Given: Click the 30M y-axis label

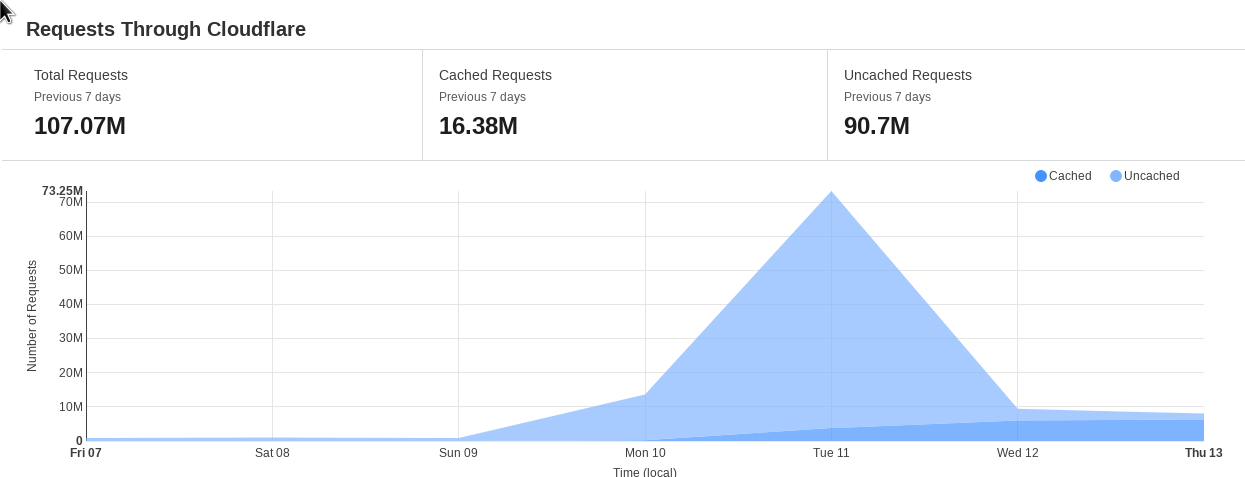Looking at the screenshot, I should pos(71,338).
